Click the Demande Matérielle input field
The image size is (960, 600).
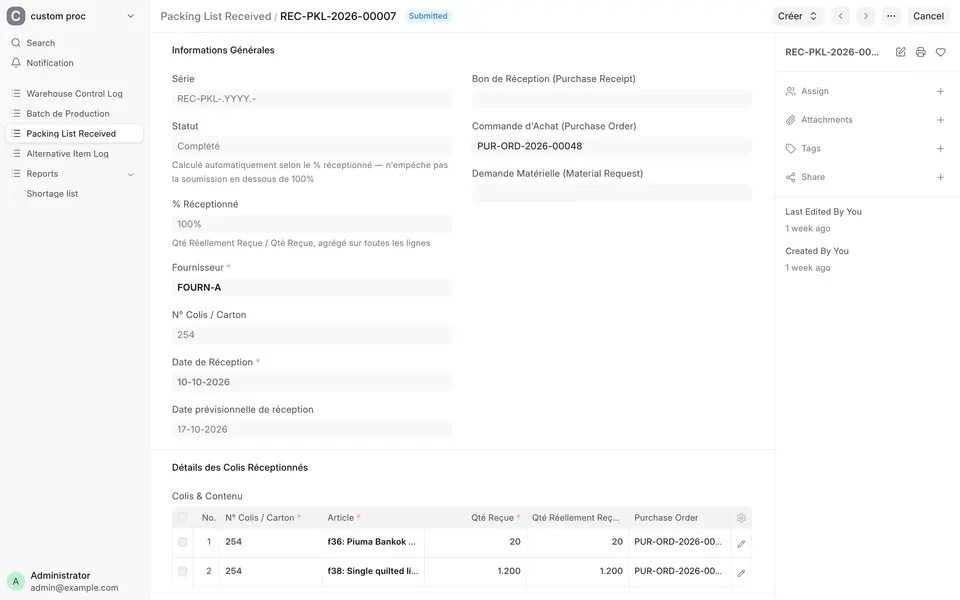[x=612, y=193]
